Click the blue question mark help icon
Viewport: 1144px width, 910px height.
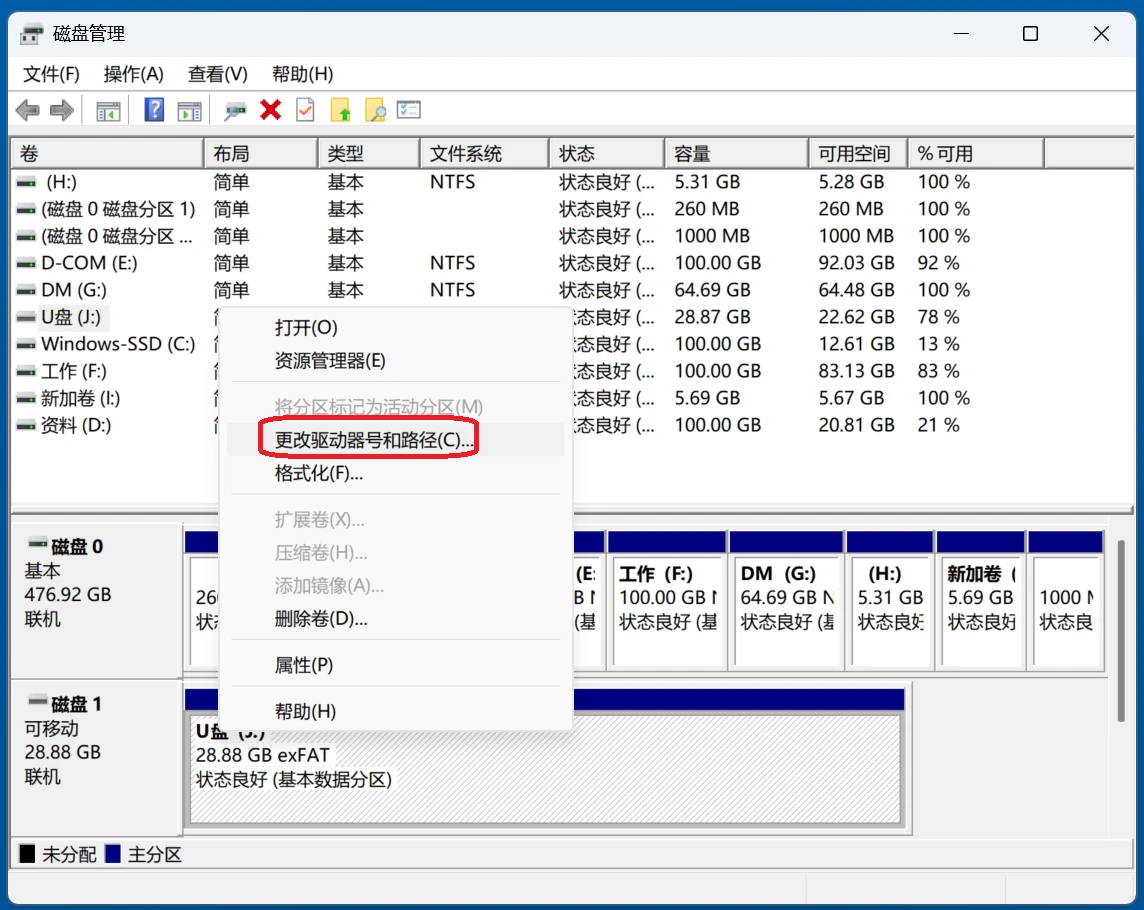click(x=154, y=110)
